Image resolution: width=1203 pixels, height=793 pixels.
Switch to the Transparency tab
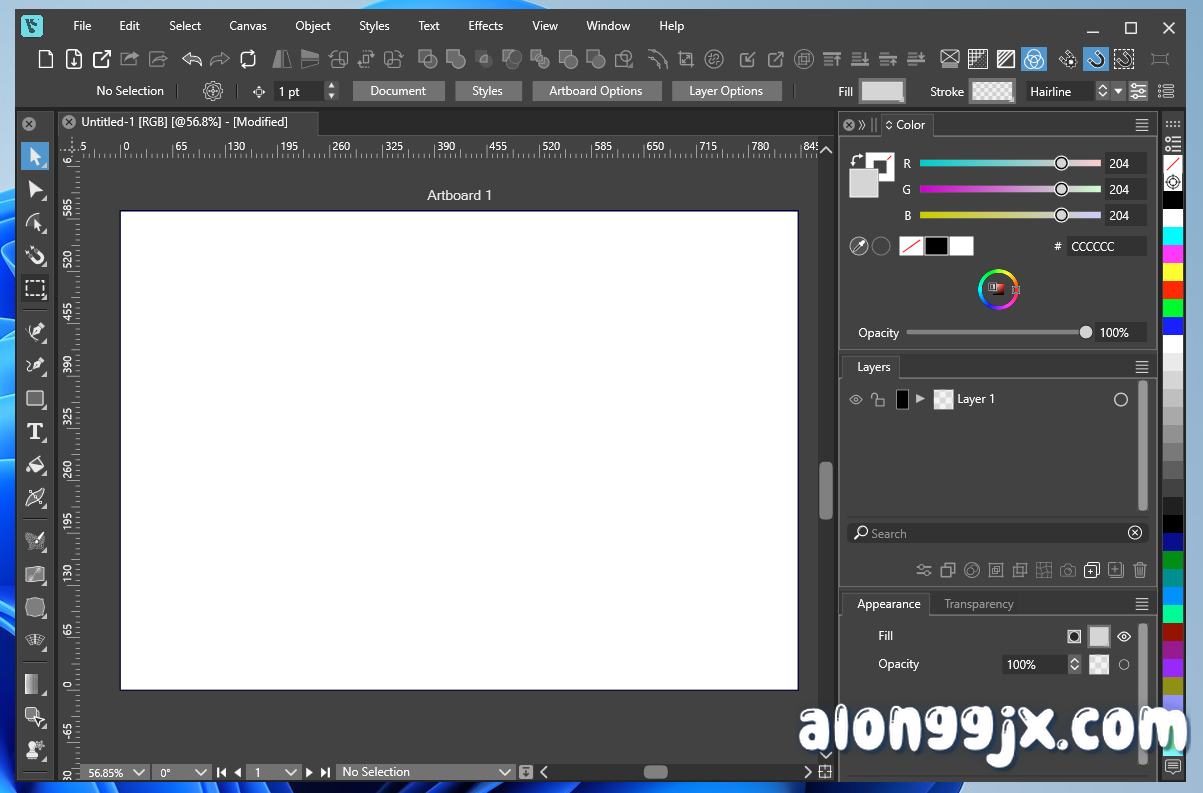coord(978,604)
